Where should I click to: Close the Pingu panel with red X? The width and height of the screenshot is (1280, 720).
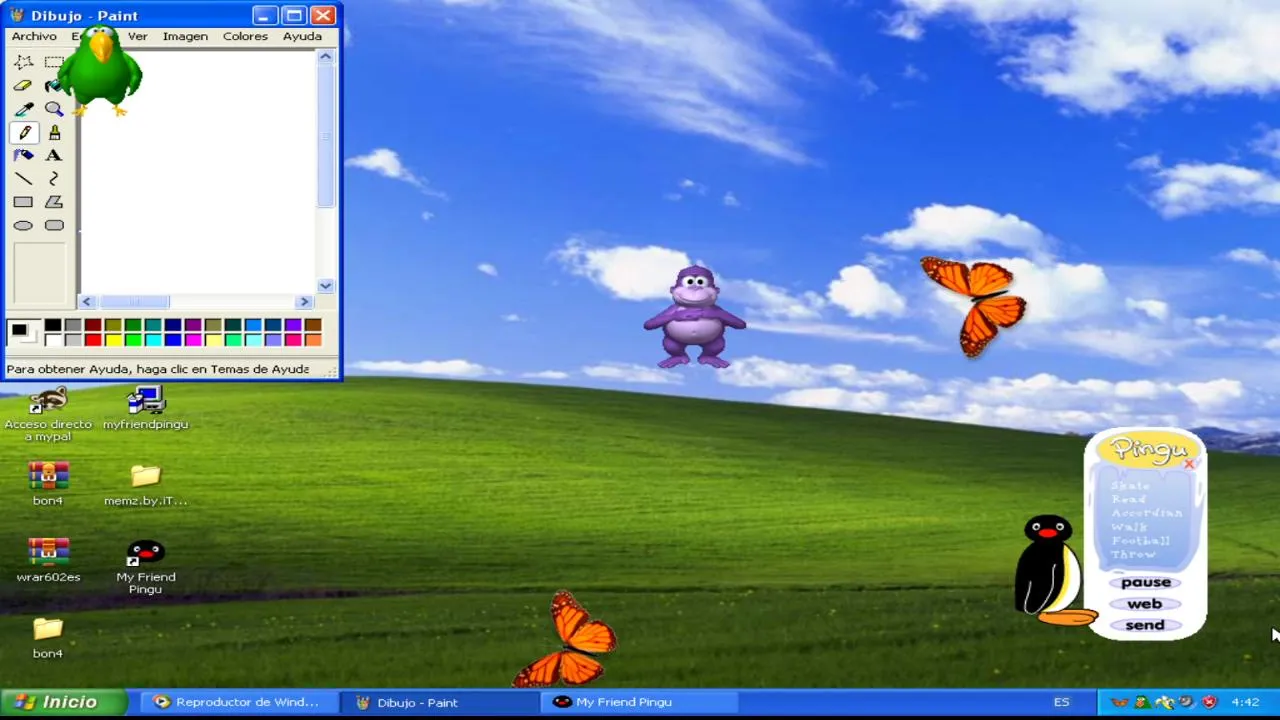(1189, 463)
